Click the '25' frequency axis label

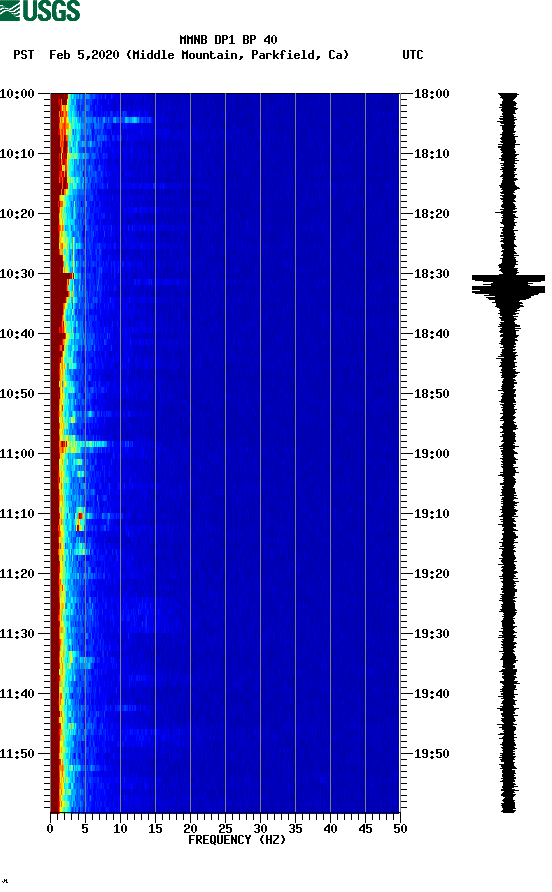point(225,829)
